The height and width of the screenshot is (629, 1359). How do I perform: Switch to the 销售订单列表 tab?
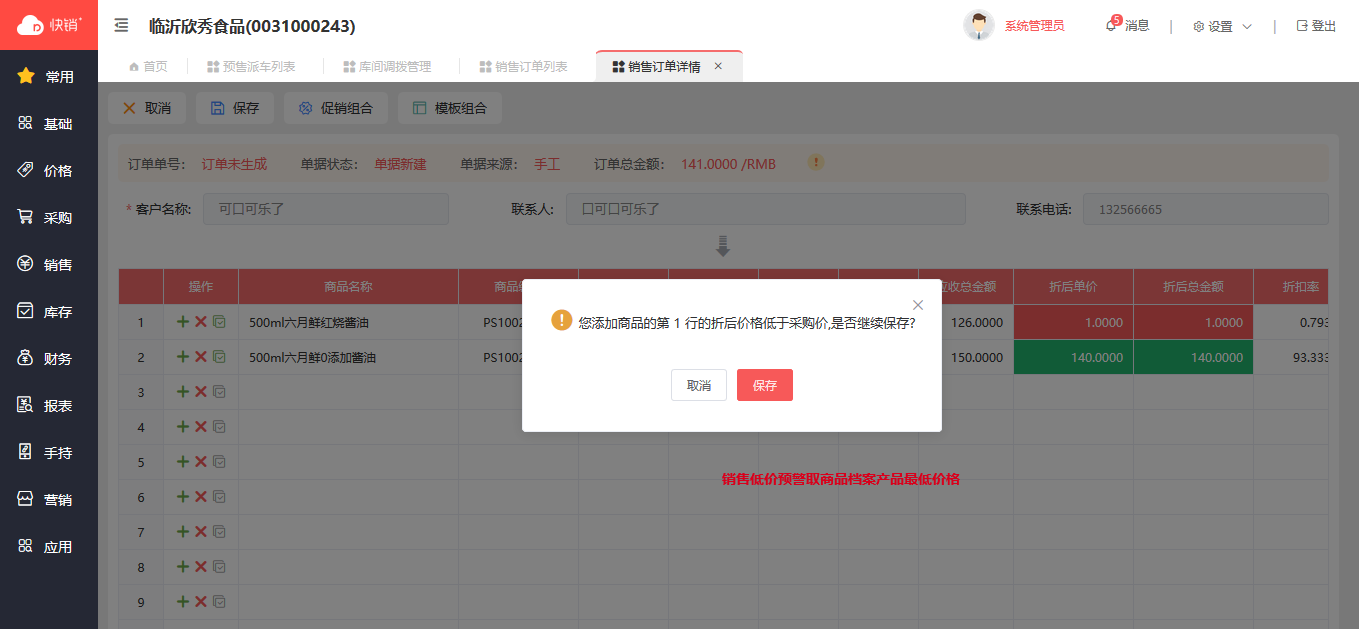523,67
